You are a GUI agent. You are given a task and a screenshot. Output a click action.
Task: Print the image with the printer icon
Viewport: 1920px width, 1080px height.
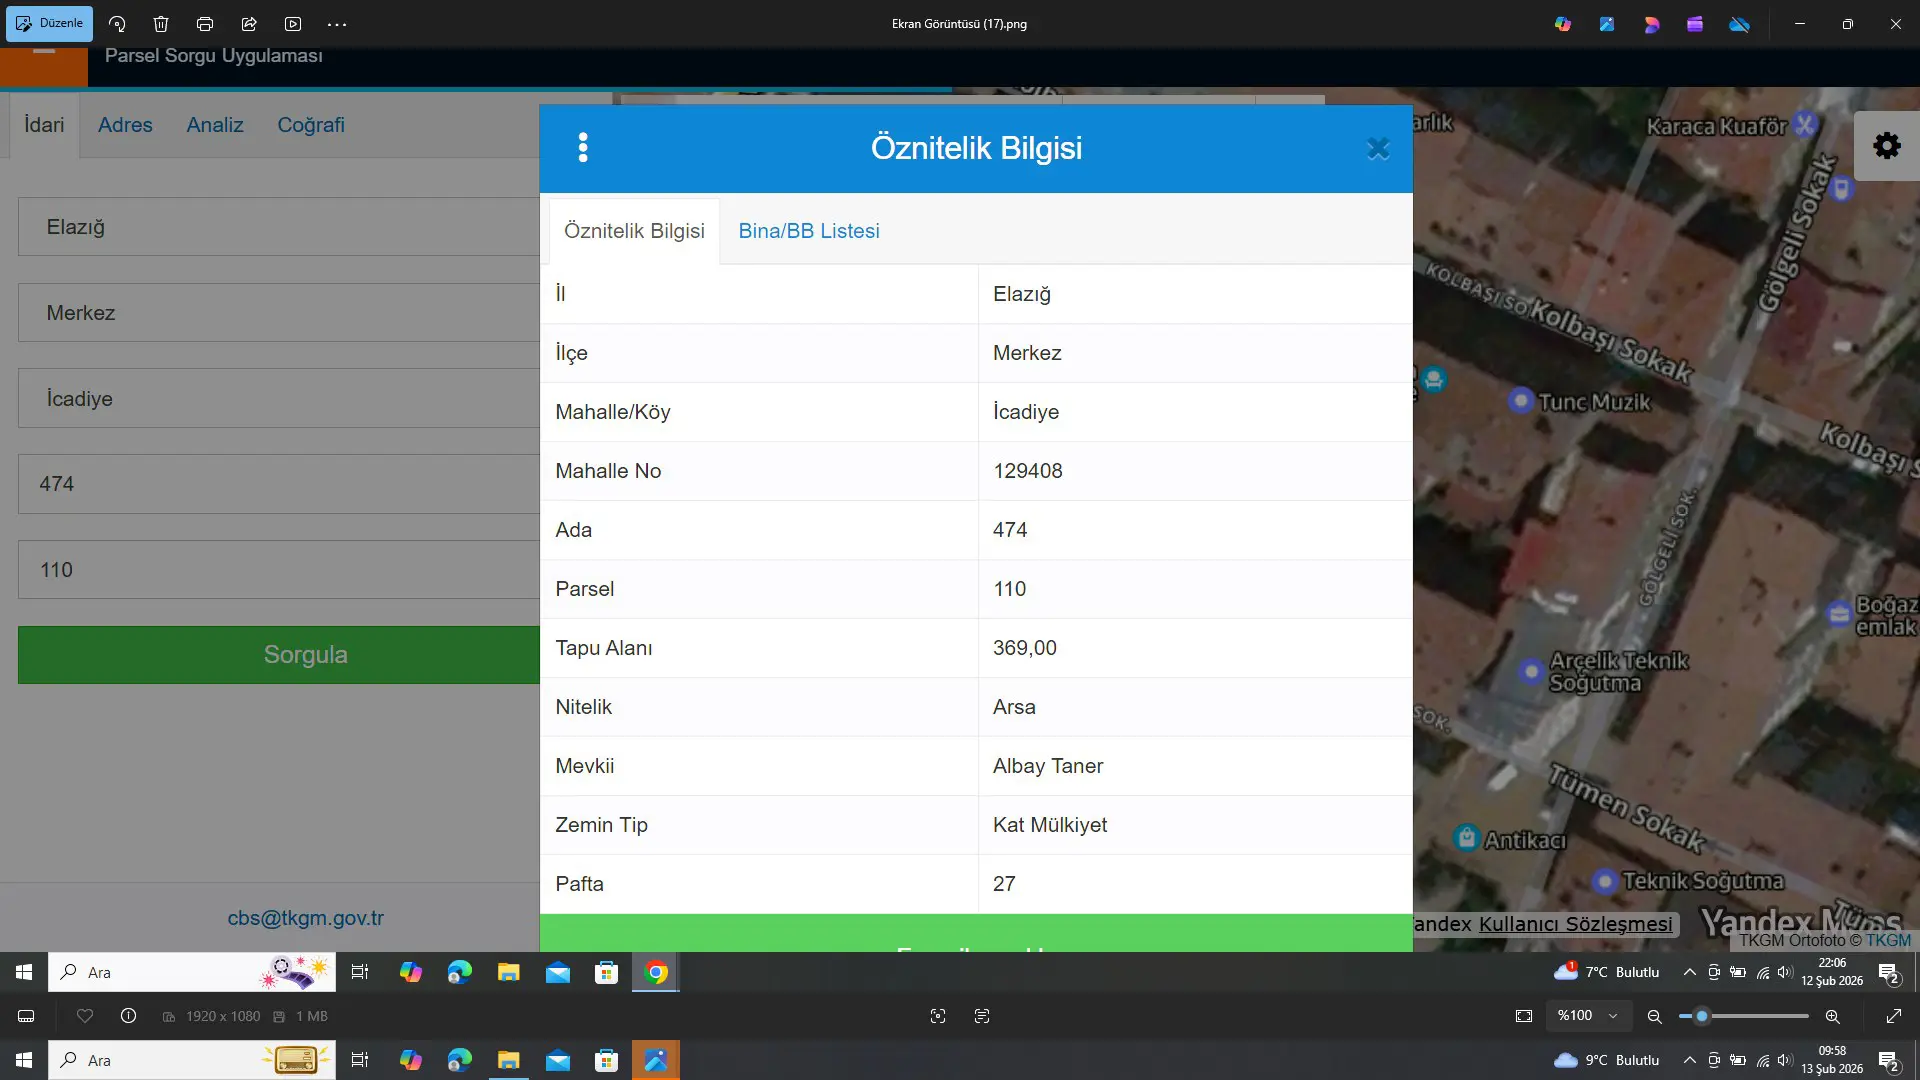click(205, 24)
